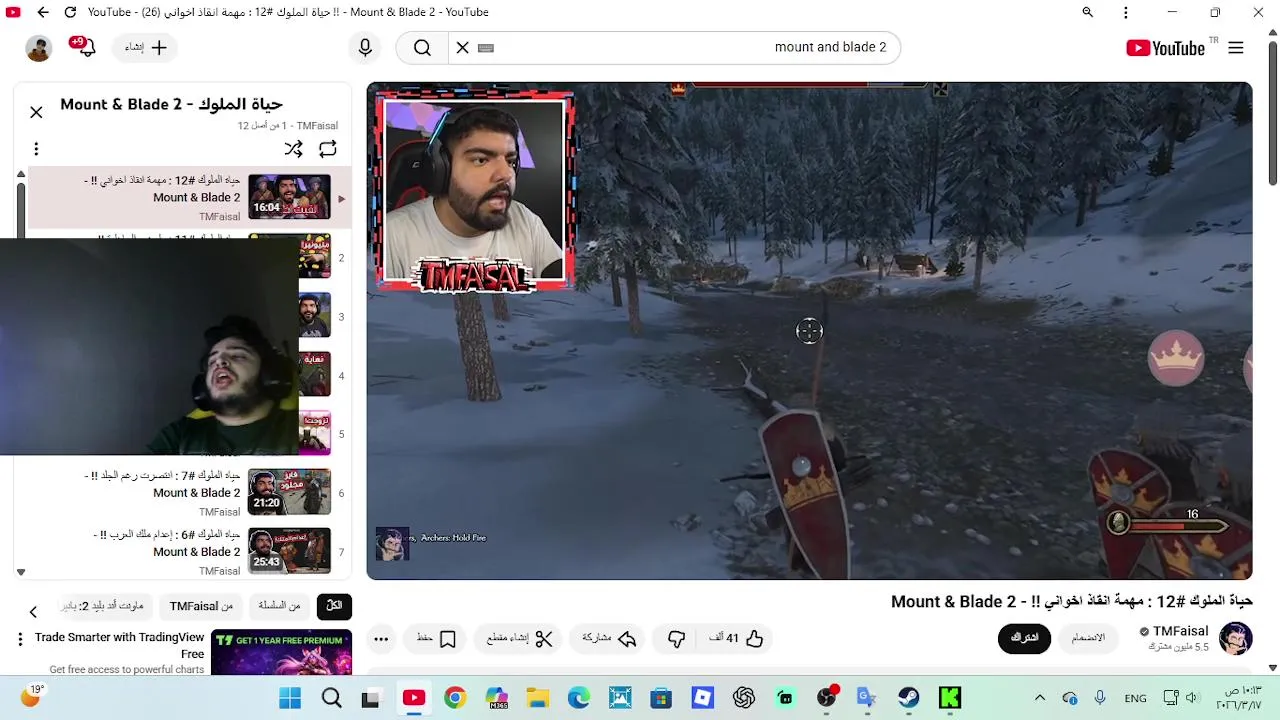Close the playlist panel with the X

[x=36, y=112]
